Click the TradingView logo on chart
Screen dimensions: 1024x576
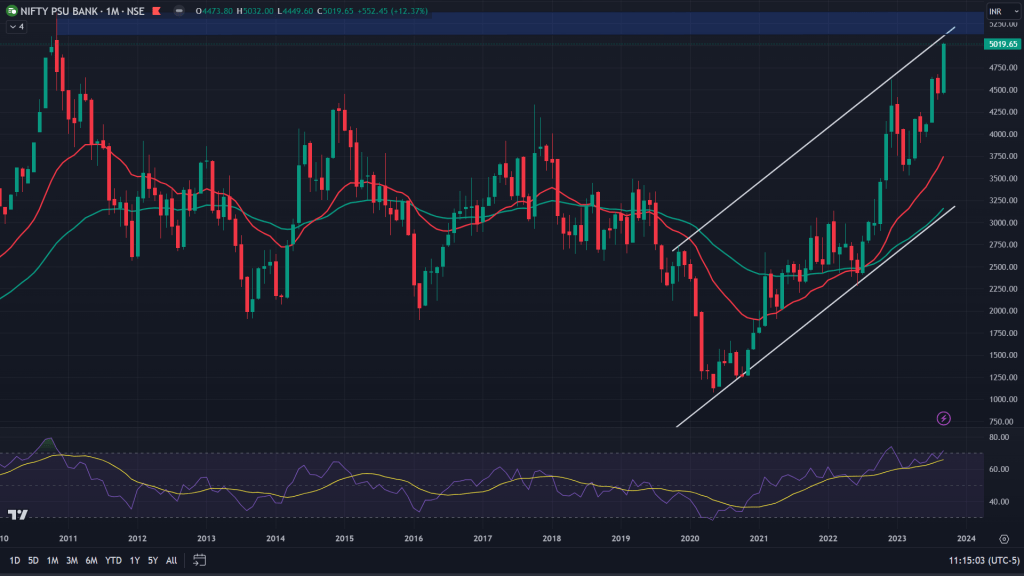click(x=16, y=515)
